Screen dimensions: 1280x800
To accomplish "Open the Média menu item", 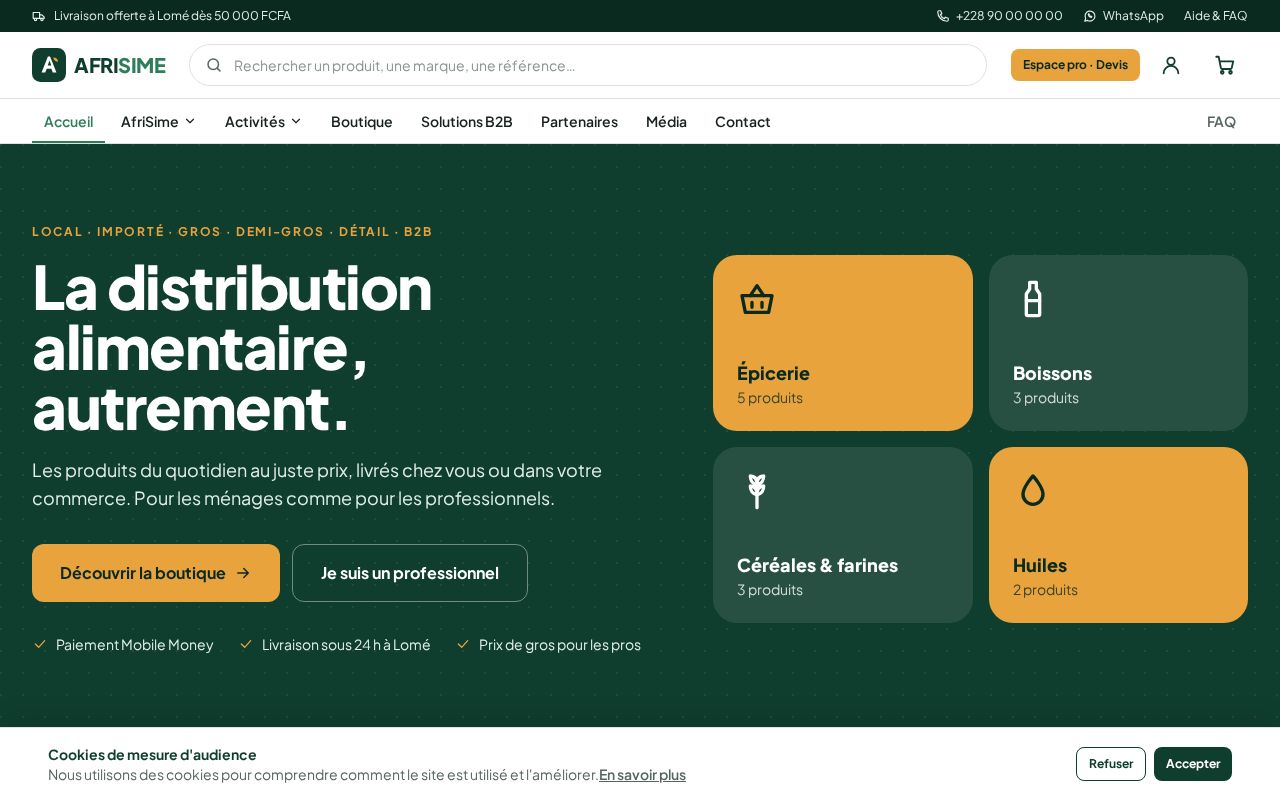I will coord(666,121).
